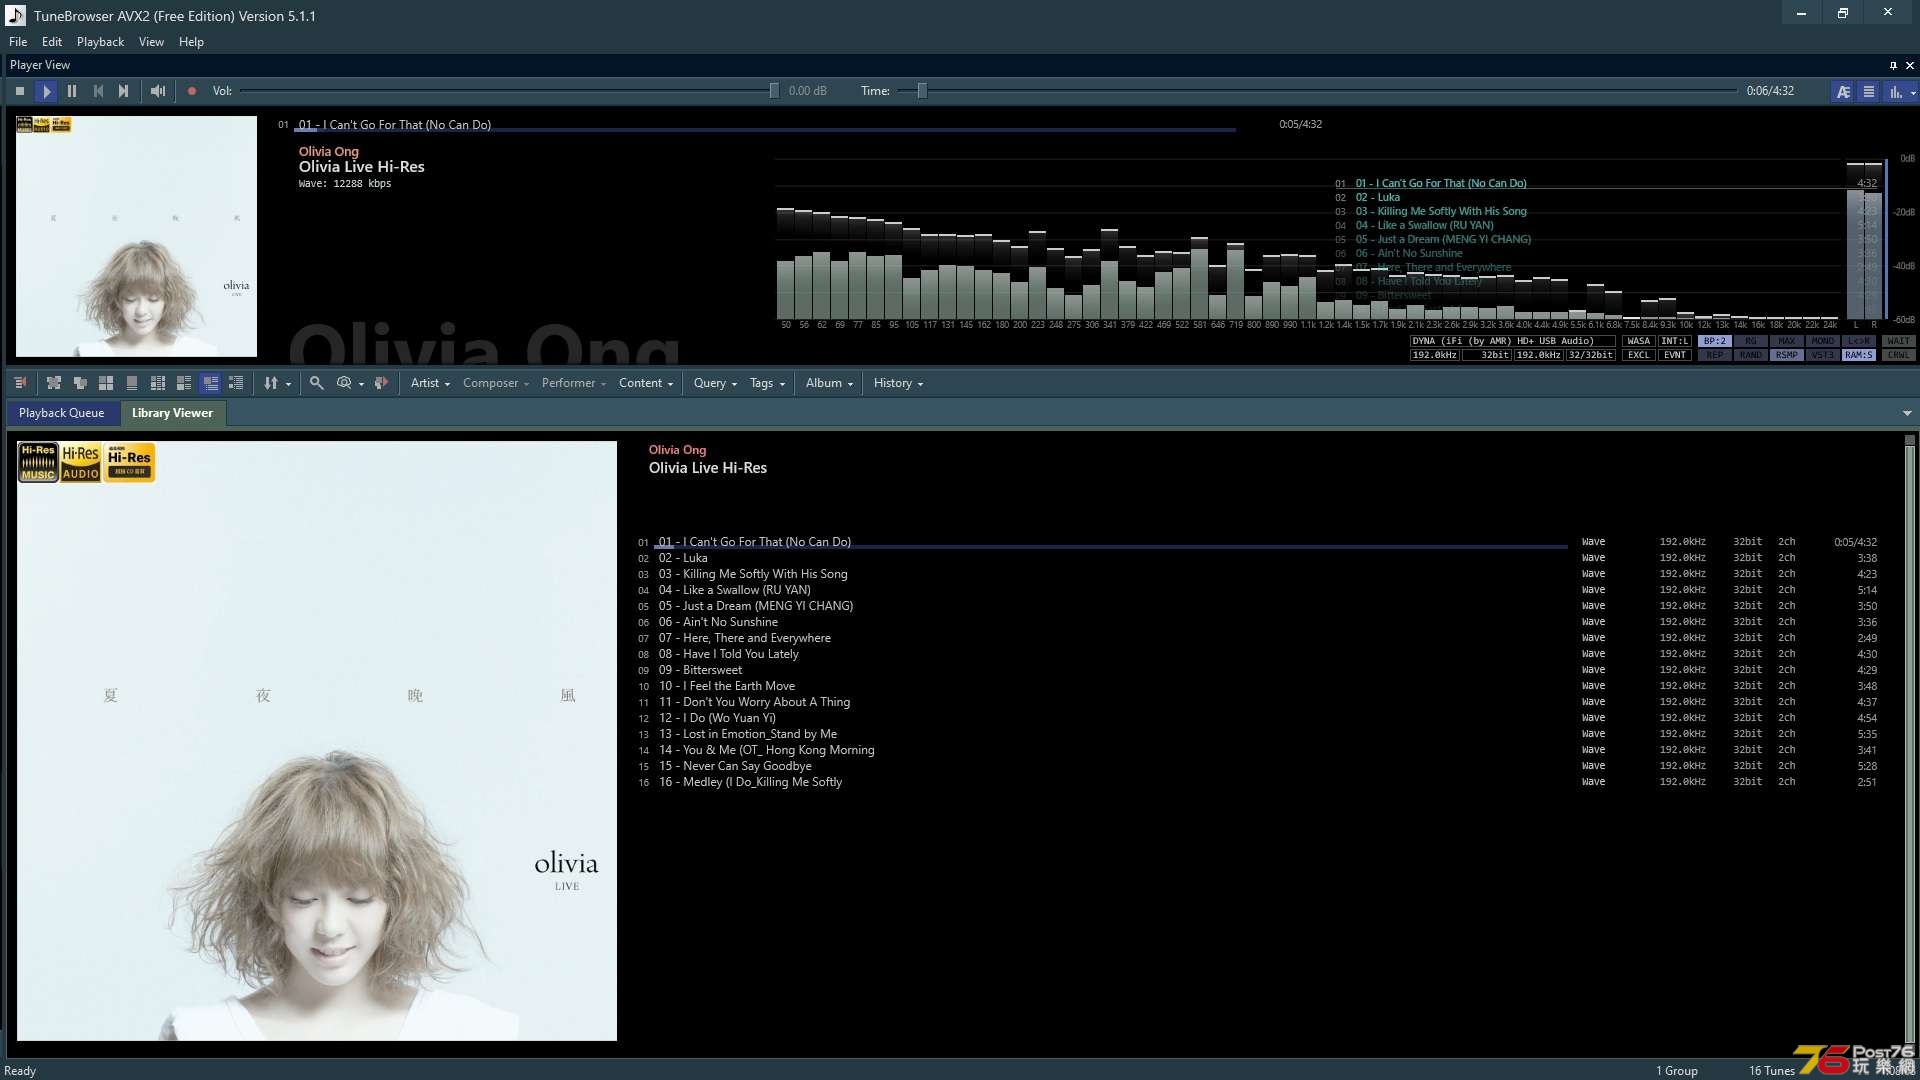Viewport: 1920px width, 1080px height.
Task: Open the Help menu
Action: tap(191, 42)
